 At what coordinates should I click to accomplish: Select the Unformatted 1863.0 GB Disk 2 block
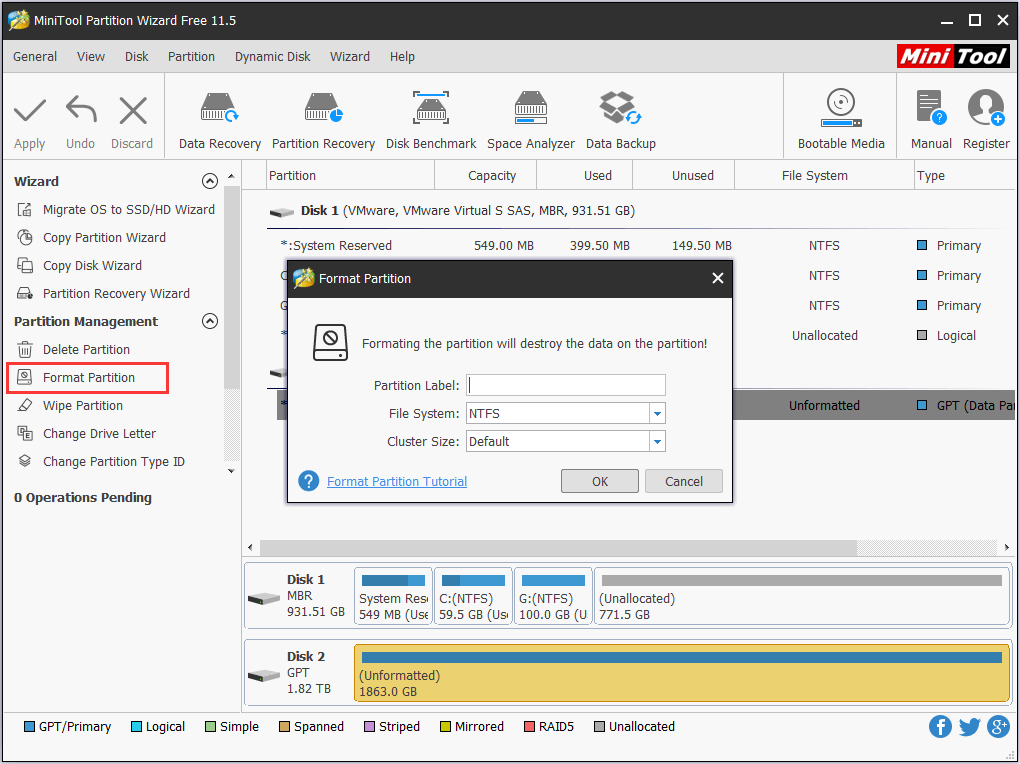click(x=682, y=674)
